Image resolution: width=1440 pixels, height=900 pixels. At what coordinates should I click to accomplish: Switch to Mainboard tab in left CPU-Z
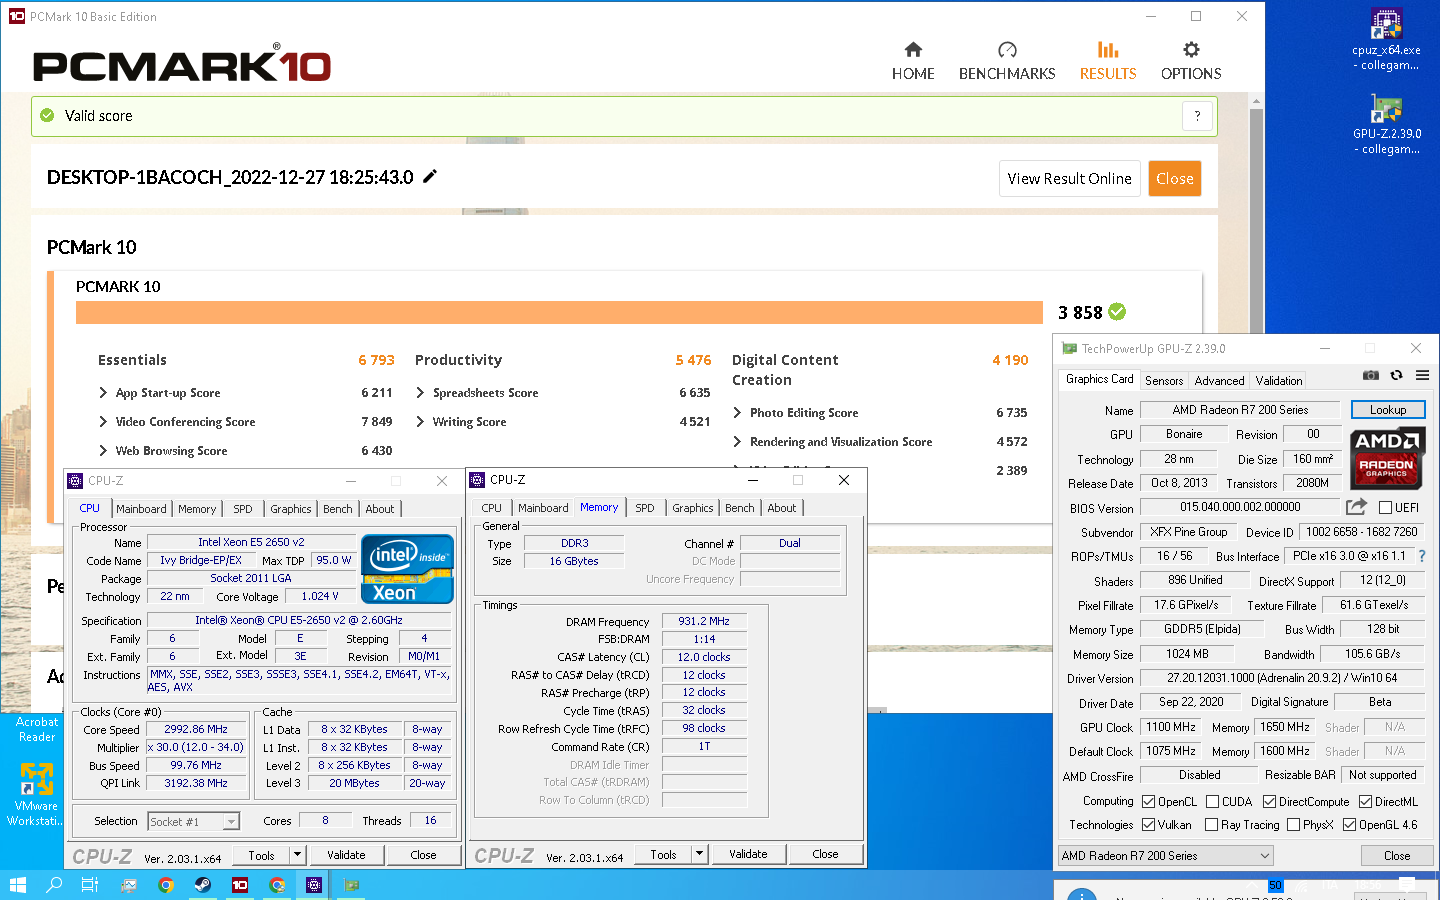click(141, 508)
